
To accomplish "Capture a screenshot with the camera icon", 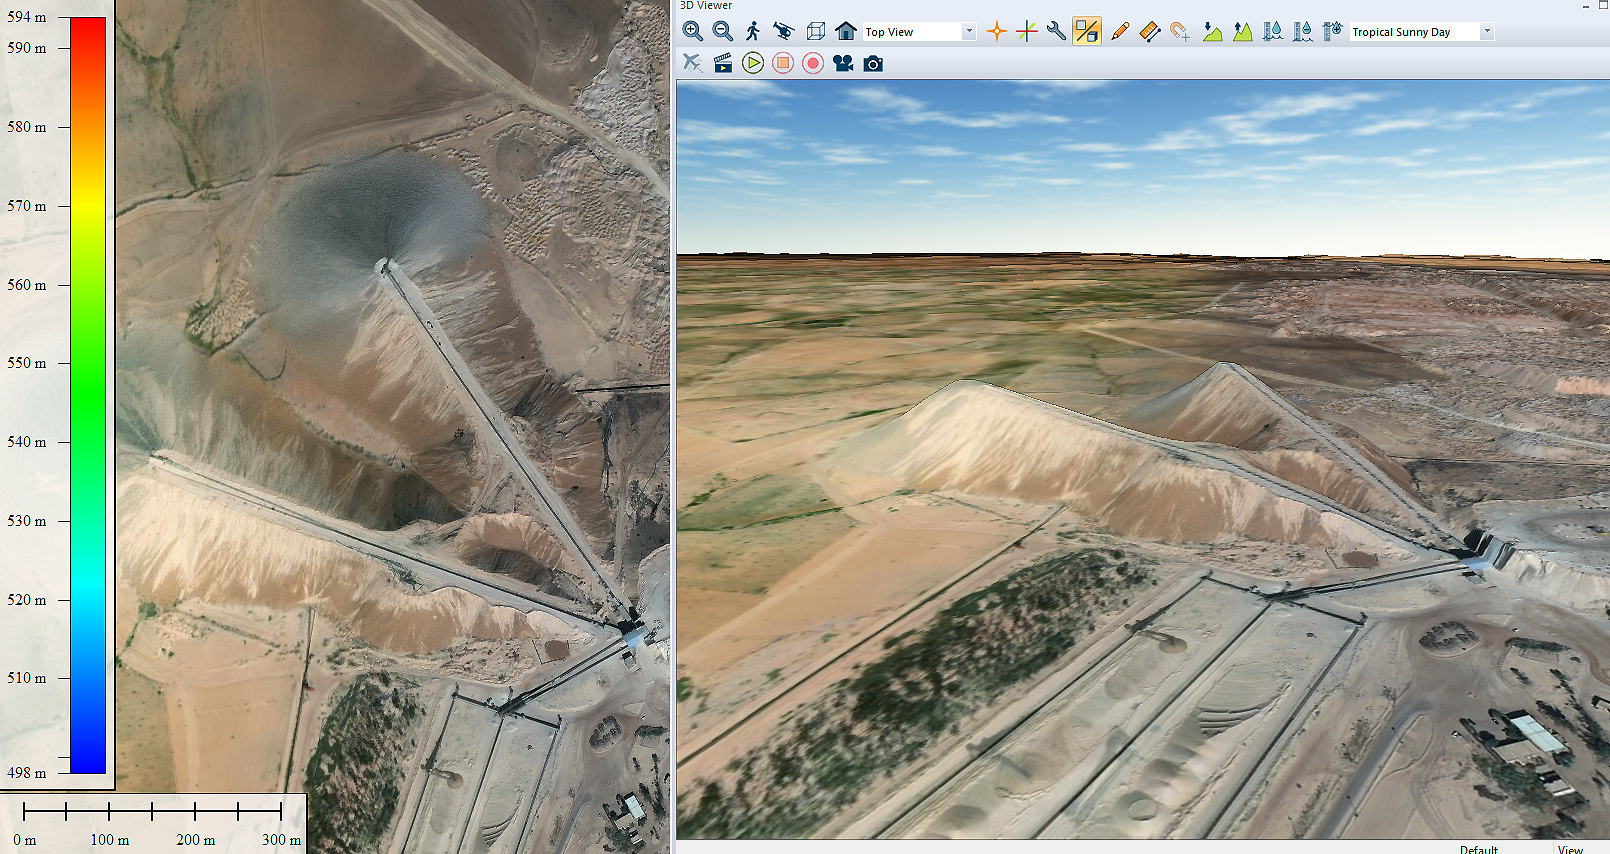I will tap(873, 63).
